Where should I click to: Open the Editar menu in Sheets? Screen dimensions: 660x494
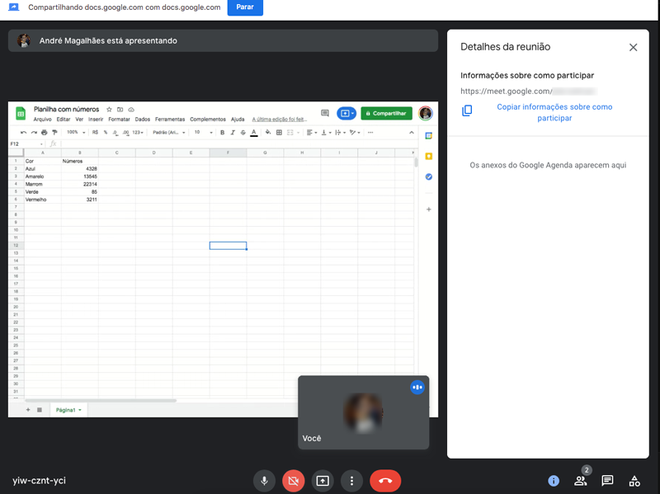(x=64, y=120)
